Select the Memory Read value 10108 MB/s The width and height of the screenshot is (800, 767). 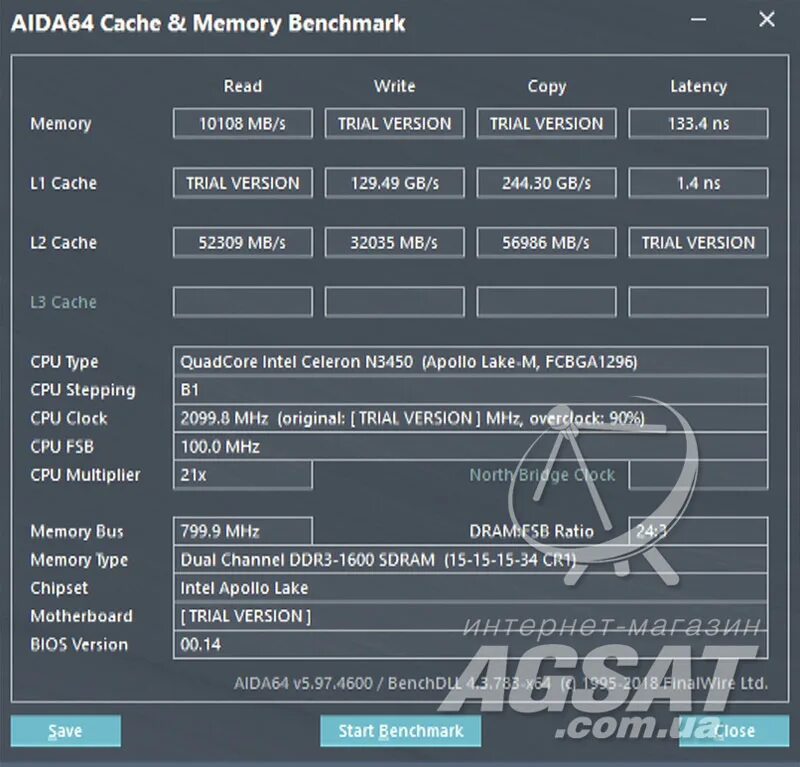243,123
